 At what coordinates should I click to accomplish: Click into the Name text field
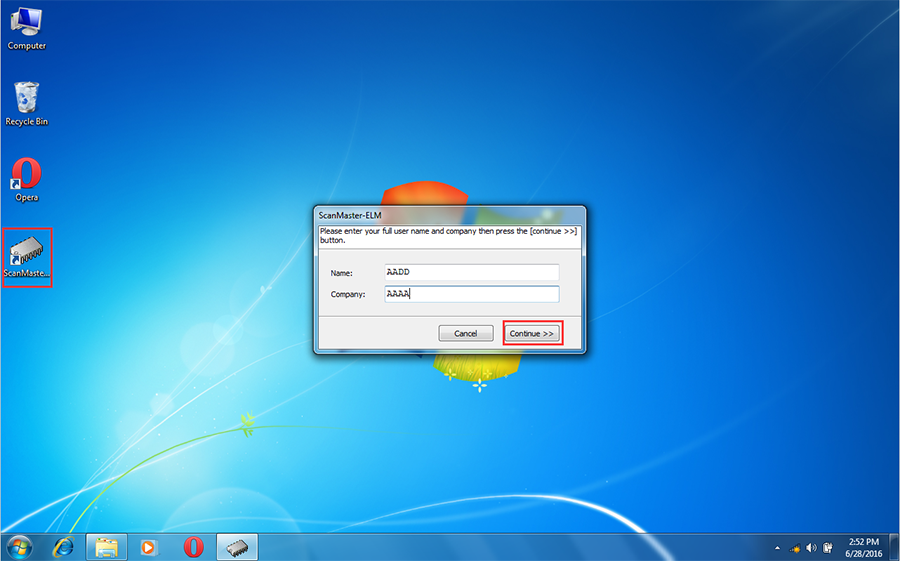(x=471, y=272)
